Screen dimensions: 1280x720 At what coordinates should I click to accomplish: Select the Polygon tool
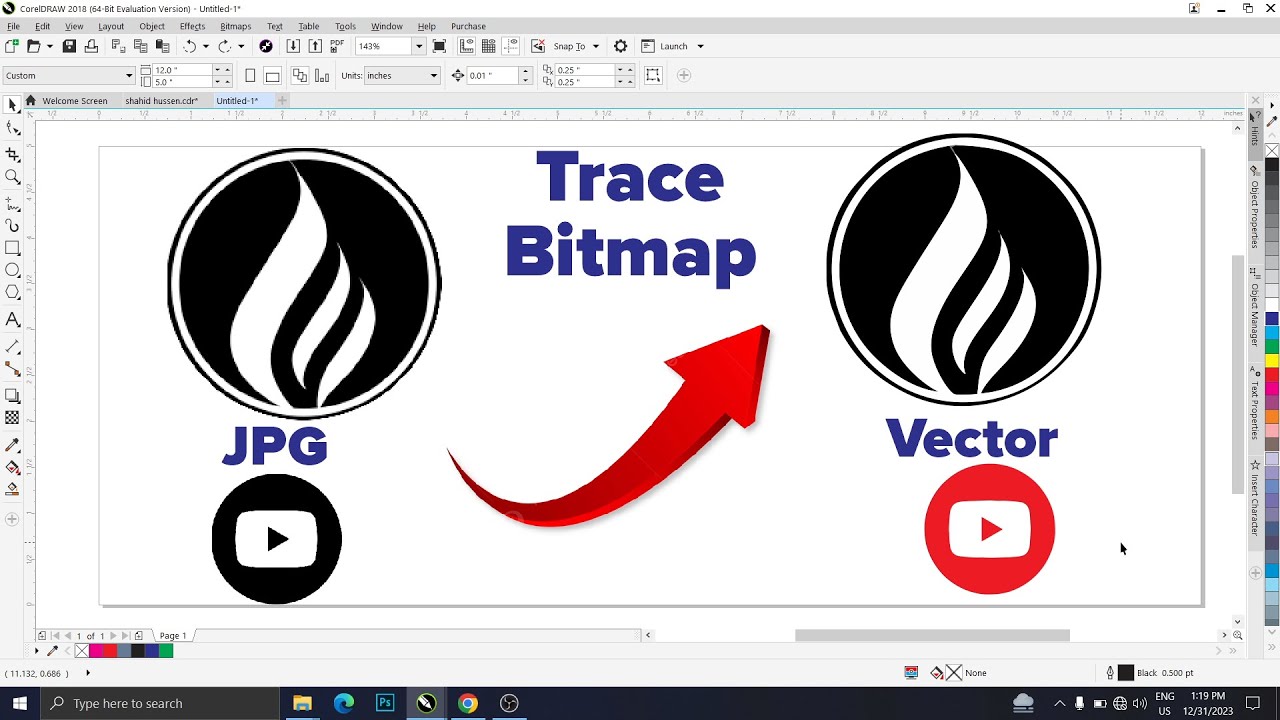pyautogui.click(x=12, y=292)
